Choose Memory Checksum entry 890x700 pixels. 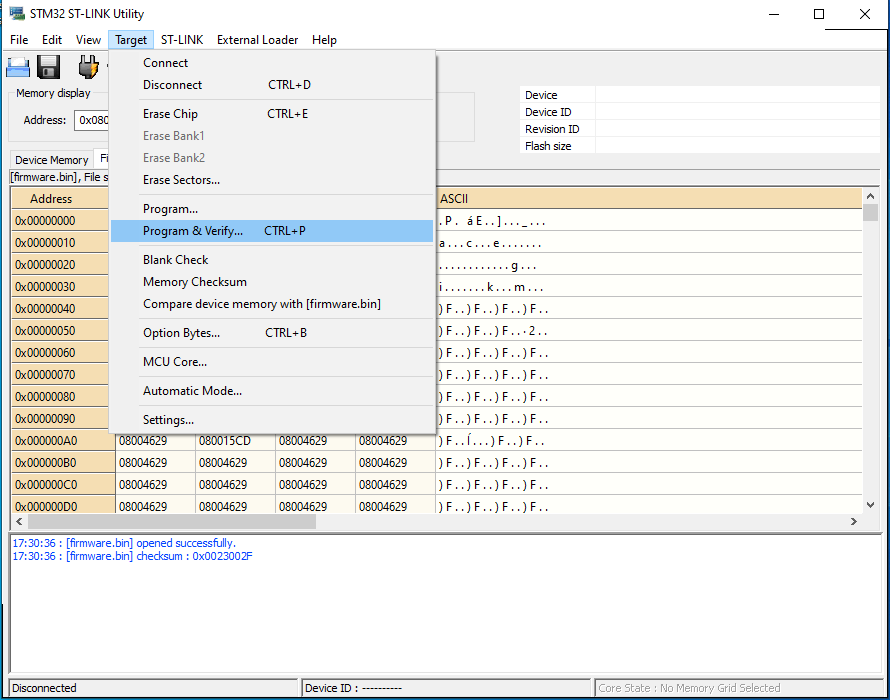[x=272, y=282]
